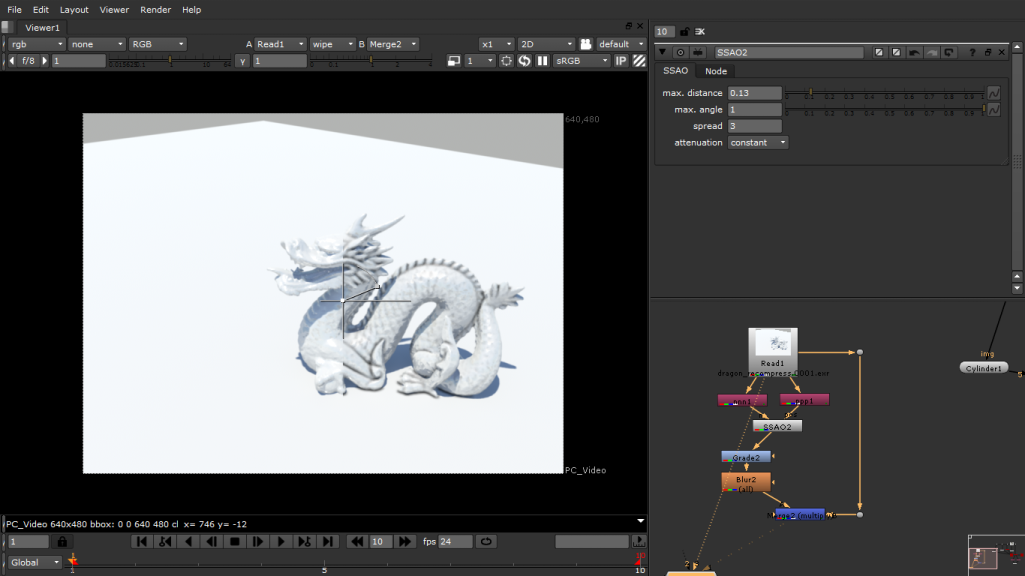This screenshot has width=1025, height=576.
Task: Play forward in the viewer
Action: pos(281,541)
